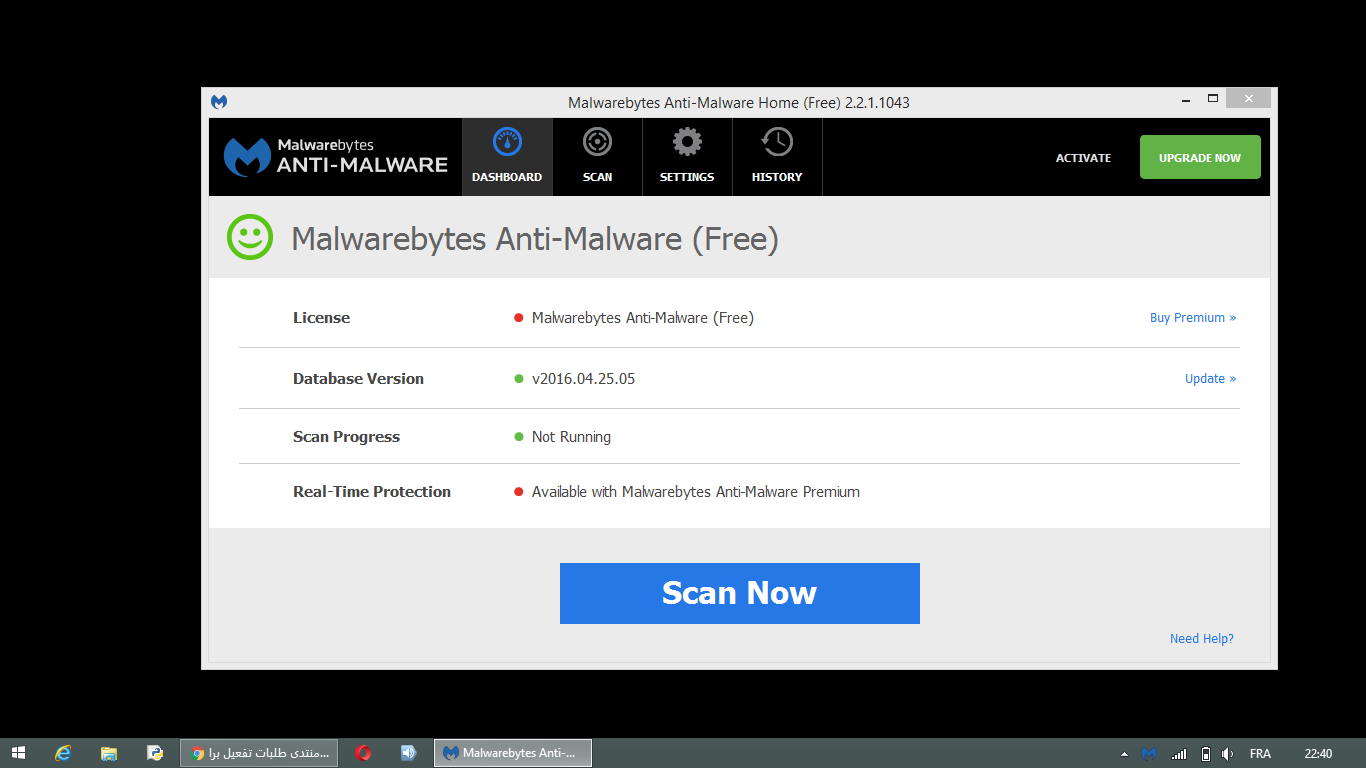This screenshot has height=768, width=1366.
Task: Click the green Upgrade Now button
Action: click(1200, 157)
